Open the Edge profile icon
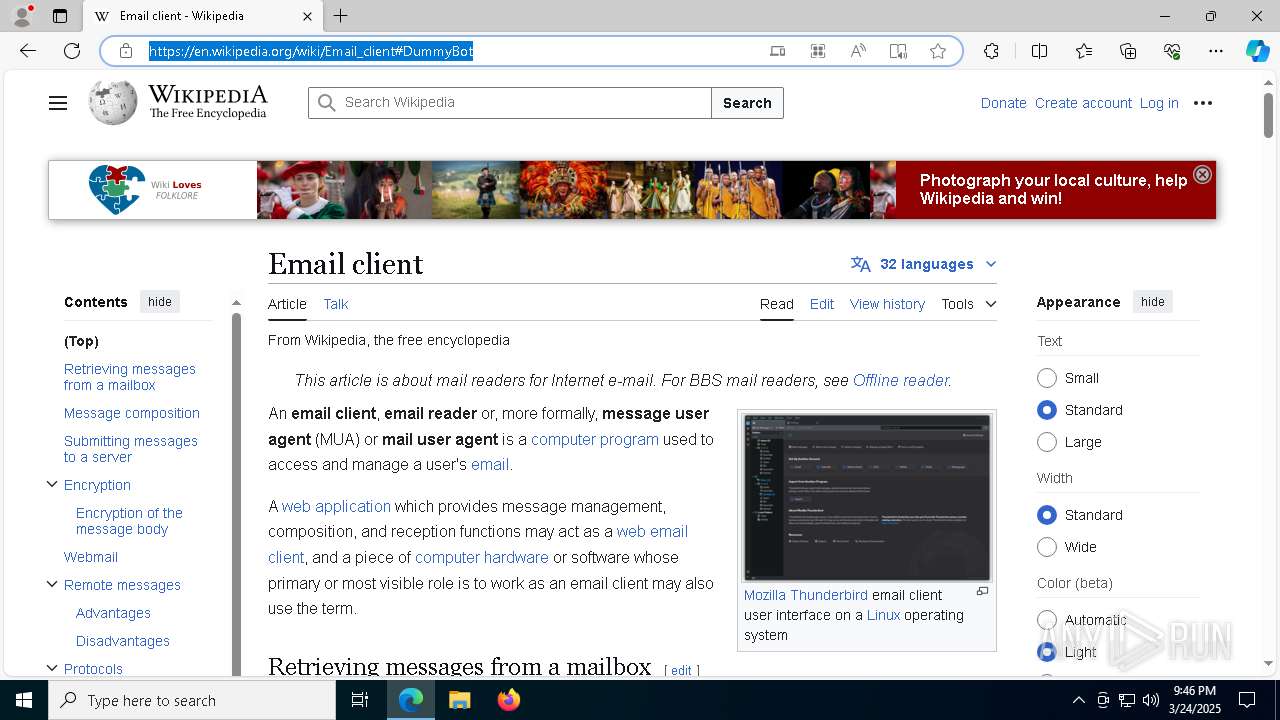Image resolution: width=1280 pixels, height=720 pixels. (22, 16)
